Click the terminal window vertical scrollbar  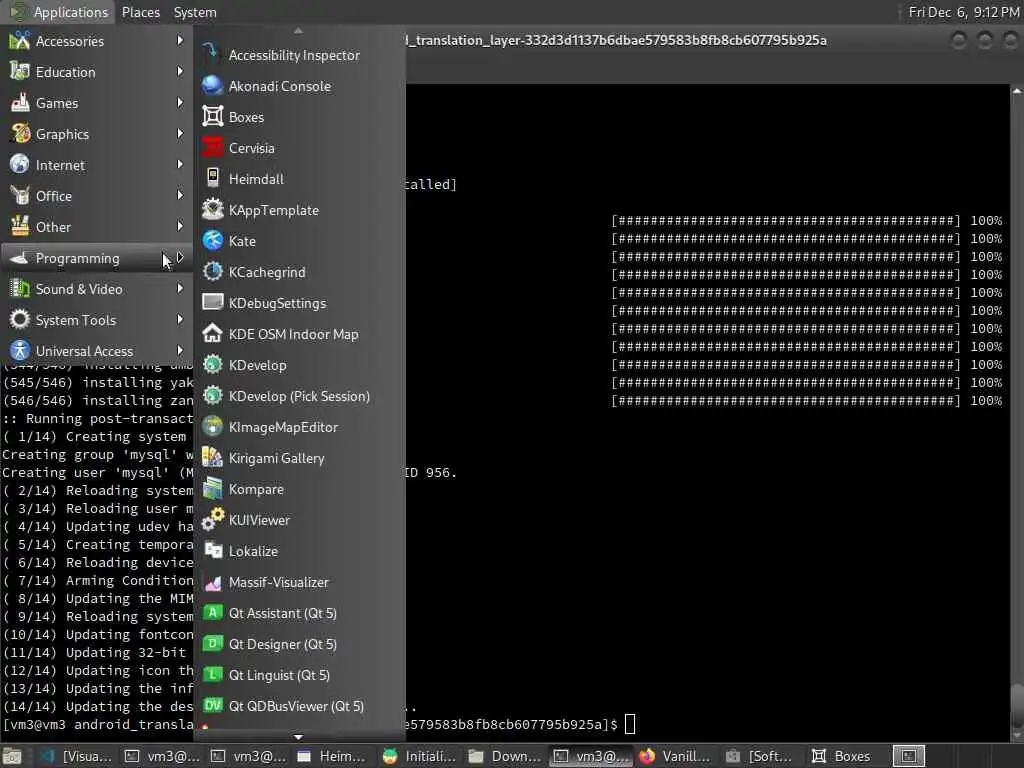coord(1016,411)
